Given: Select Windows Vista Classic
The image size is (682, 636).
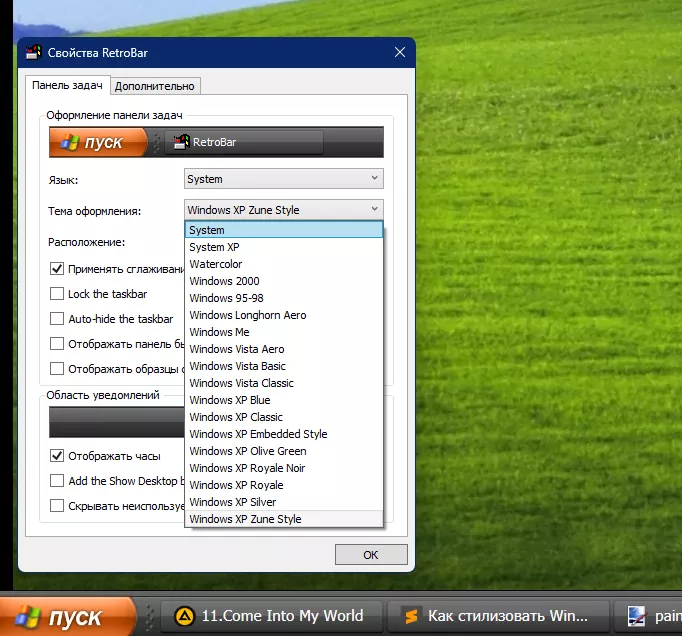Looking at the screenshot, I should pyautogui.click(x=284, y=383).
